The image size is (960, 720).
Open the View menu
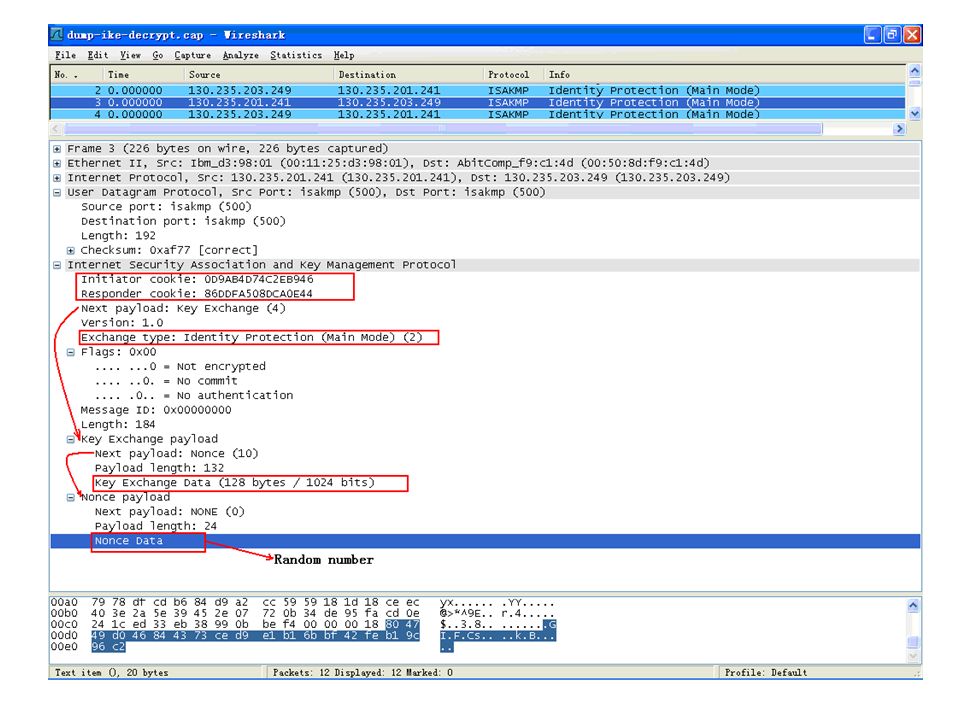[130, 55]
